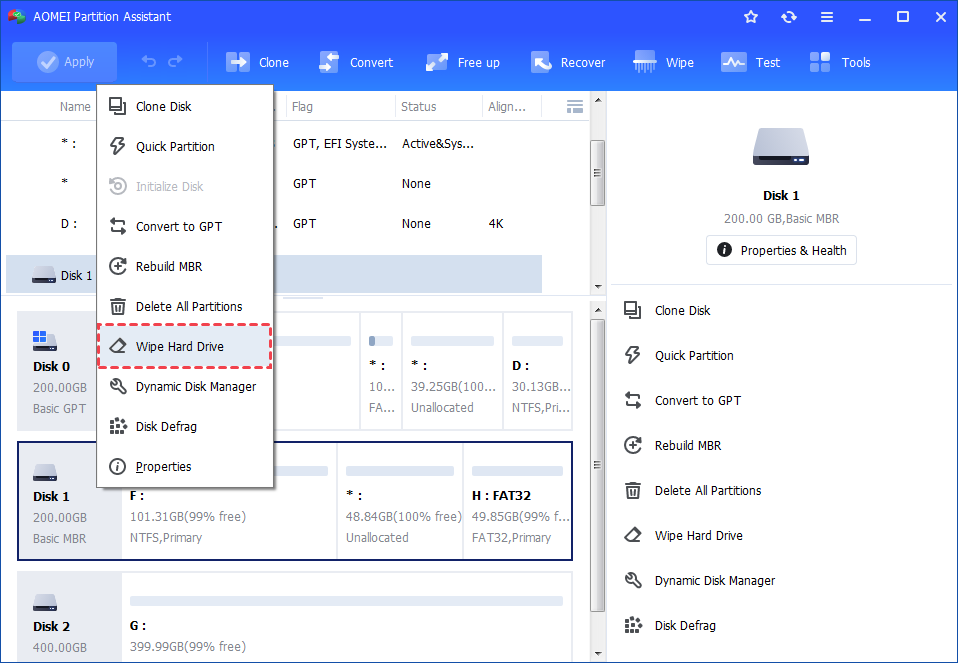Image resolution: width=958 pixels, height=663 pixels.
Task: Select Quick Partition in context menu
Action: coord(185,147)
